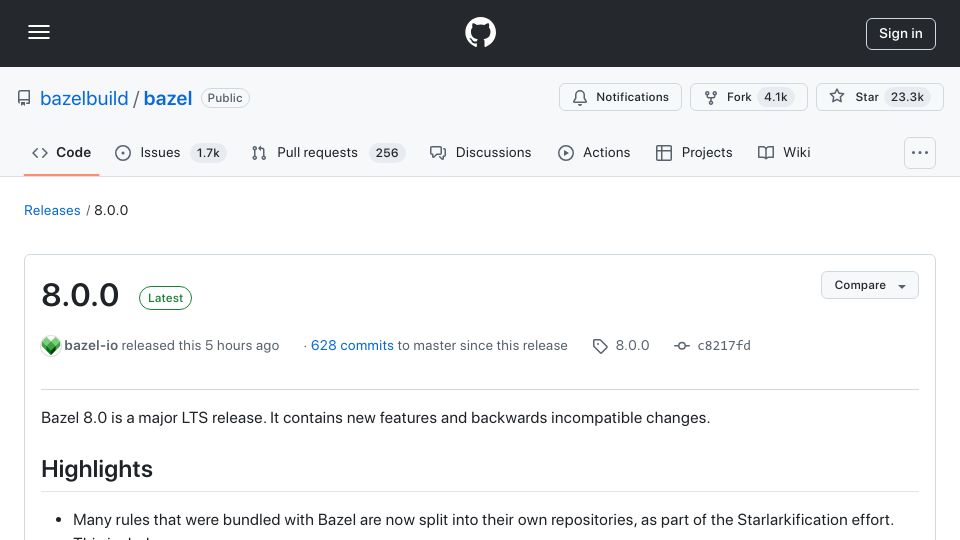
Task: Click the speech bubbles Discussions icon
Action: click(438, 153)
